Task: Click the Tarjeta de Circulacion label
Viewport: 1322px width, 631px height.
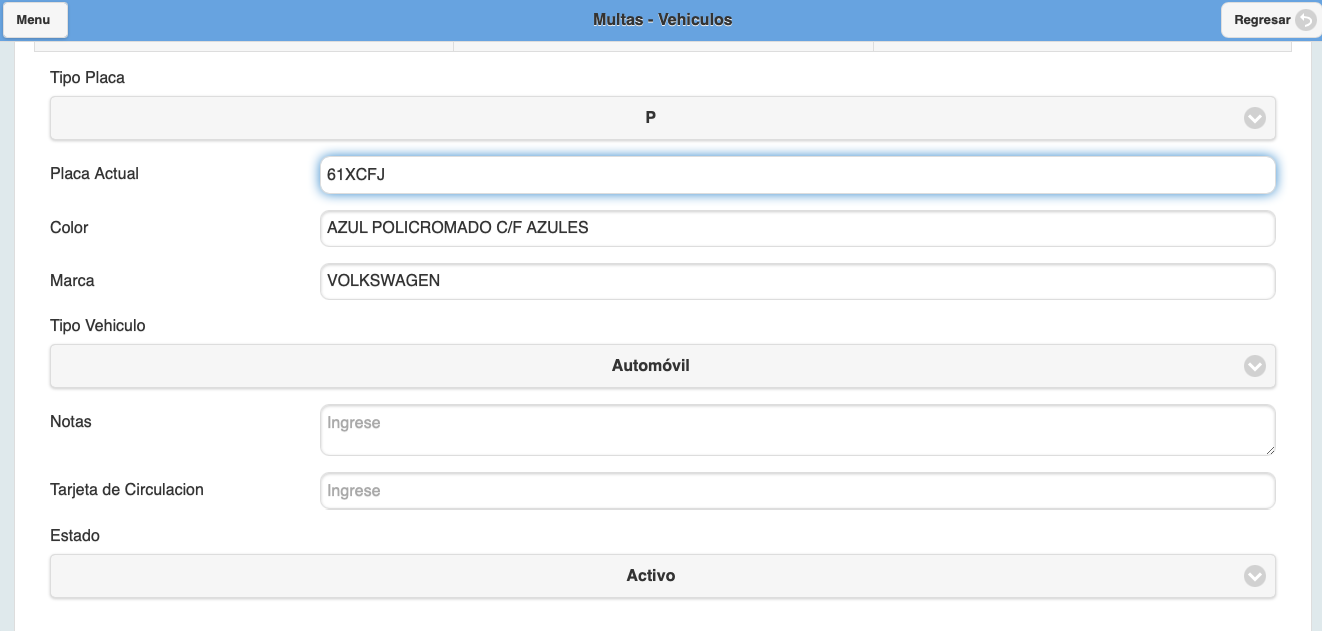Action: (127, 490)
